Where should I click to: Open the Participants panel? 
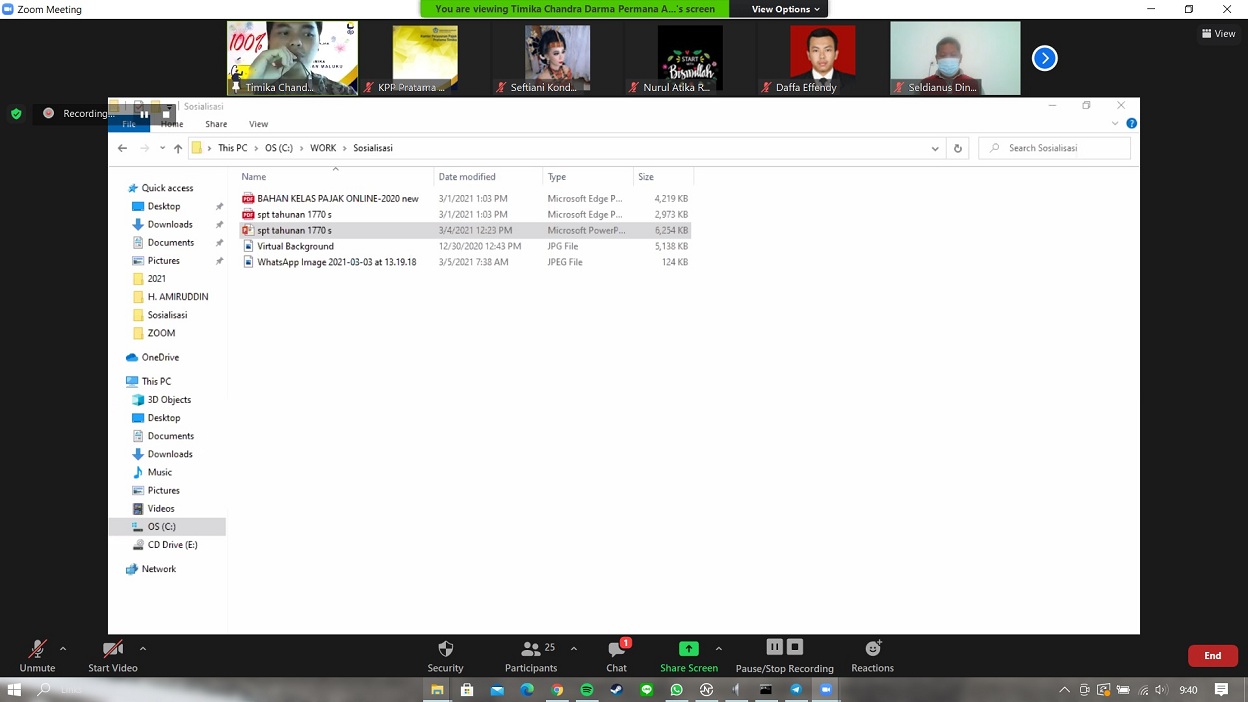coord(531,649)
